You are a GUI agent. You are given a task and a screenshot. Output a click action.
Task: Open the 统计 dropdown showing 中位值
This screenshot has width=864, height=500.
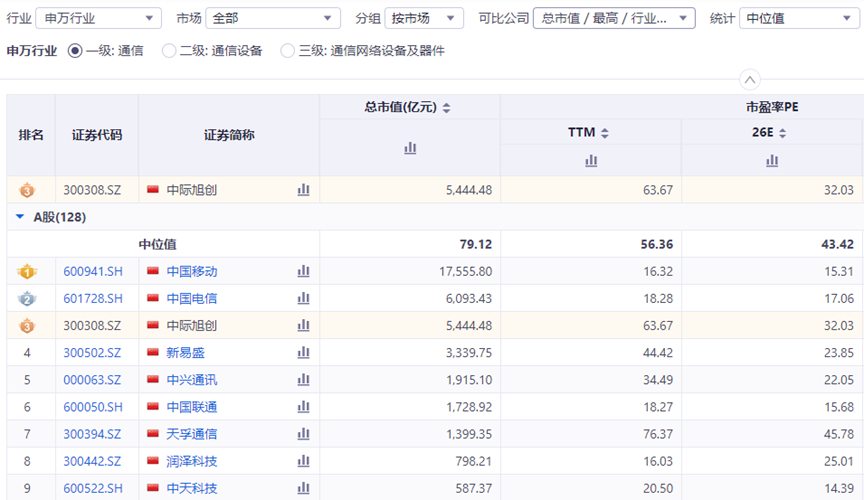click(x=796, y=18)
